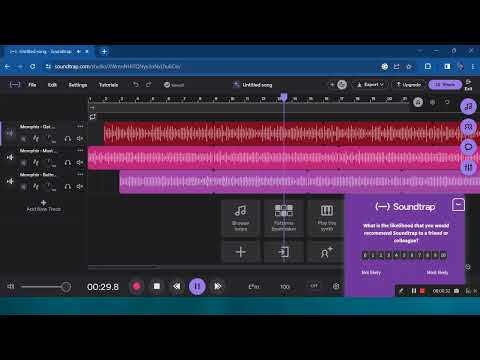Click the invite collaborator card icon
480x360 pixels.
point(326,252)
